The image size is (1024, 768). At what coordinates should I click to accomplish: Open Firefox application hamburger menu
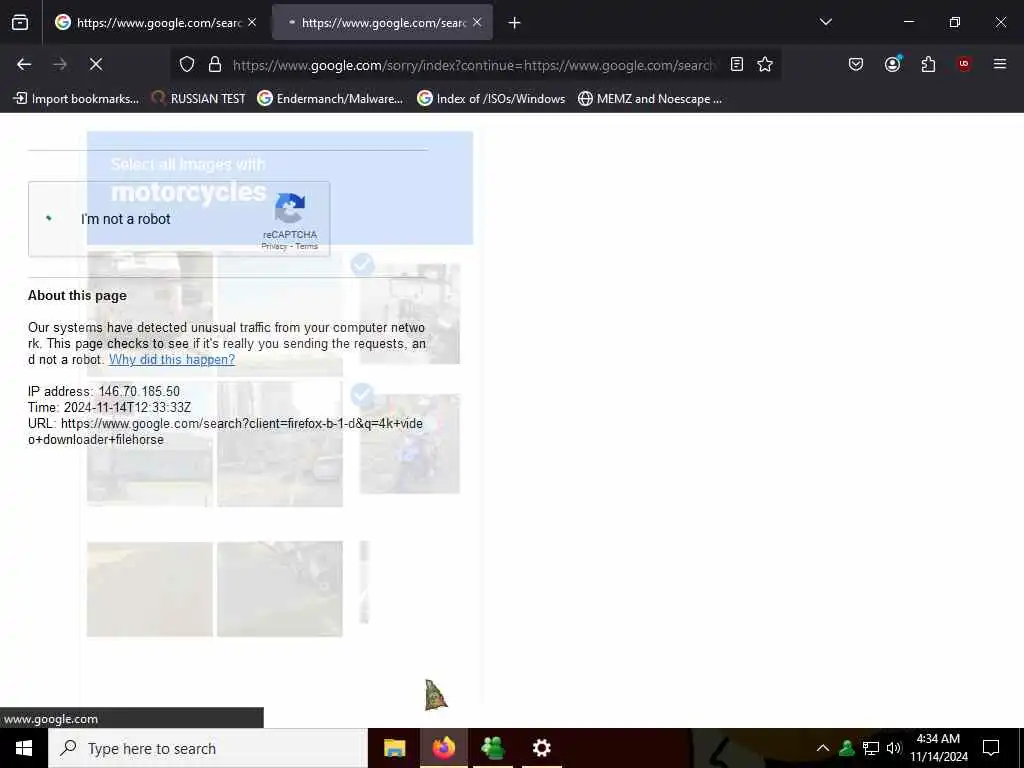click(1000, 64)
